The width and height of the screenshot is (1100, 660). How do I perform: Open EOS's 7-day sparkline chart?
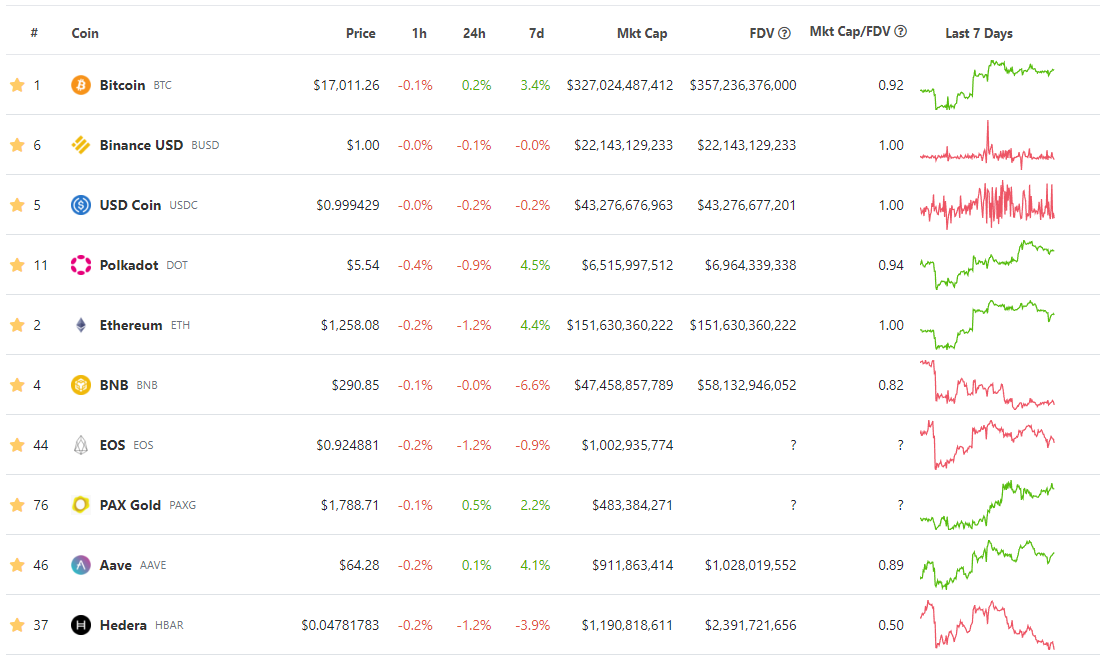pyautogui.click(x=987, y=445)
